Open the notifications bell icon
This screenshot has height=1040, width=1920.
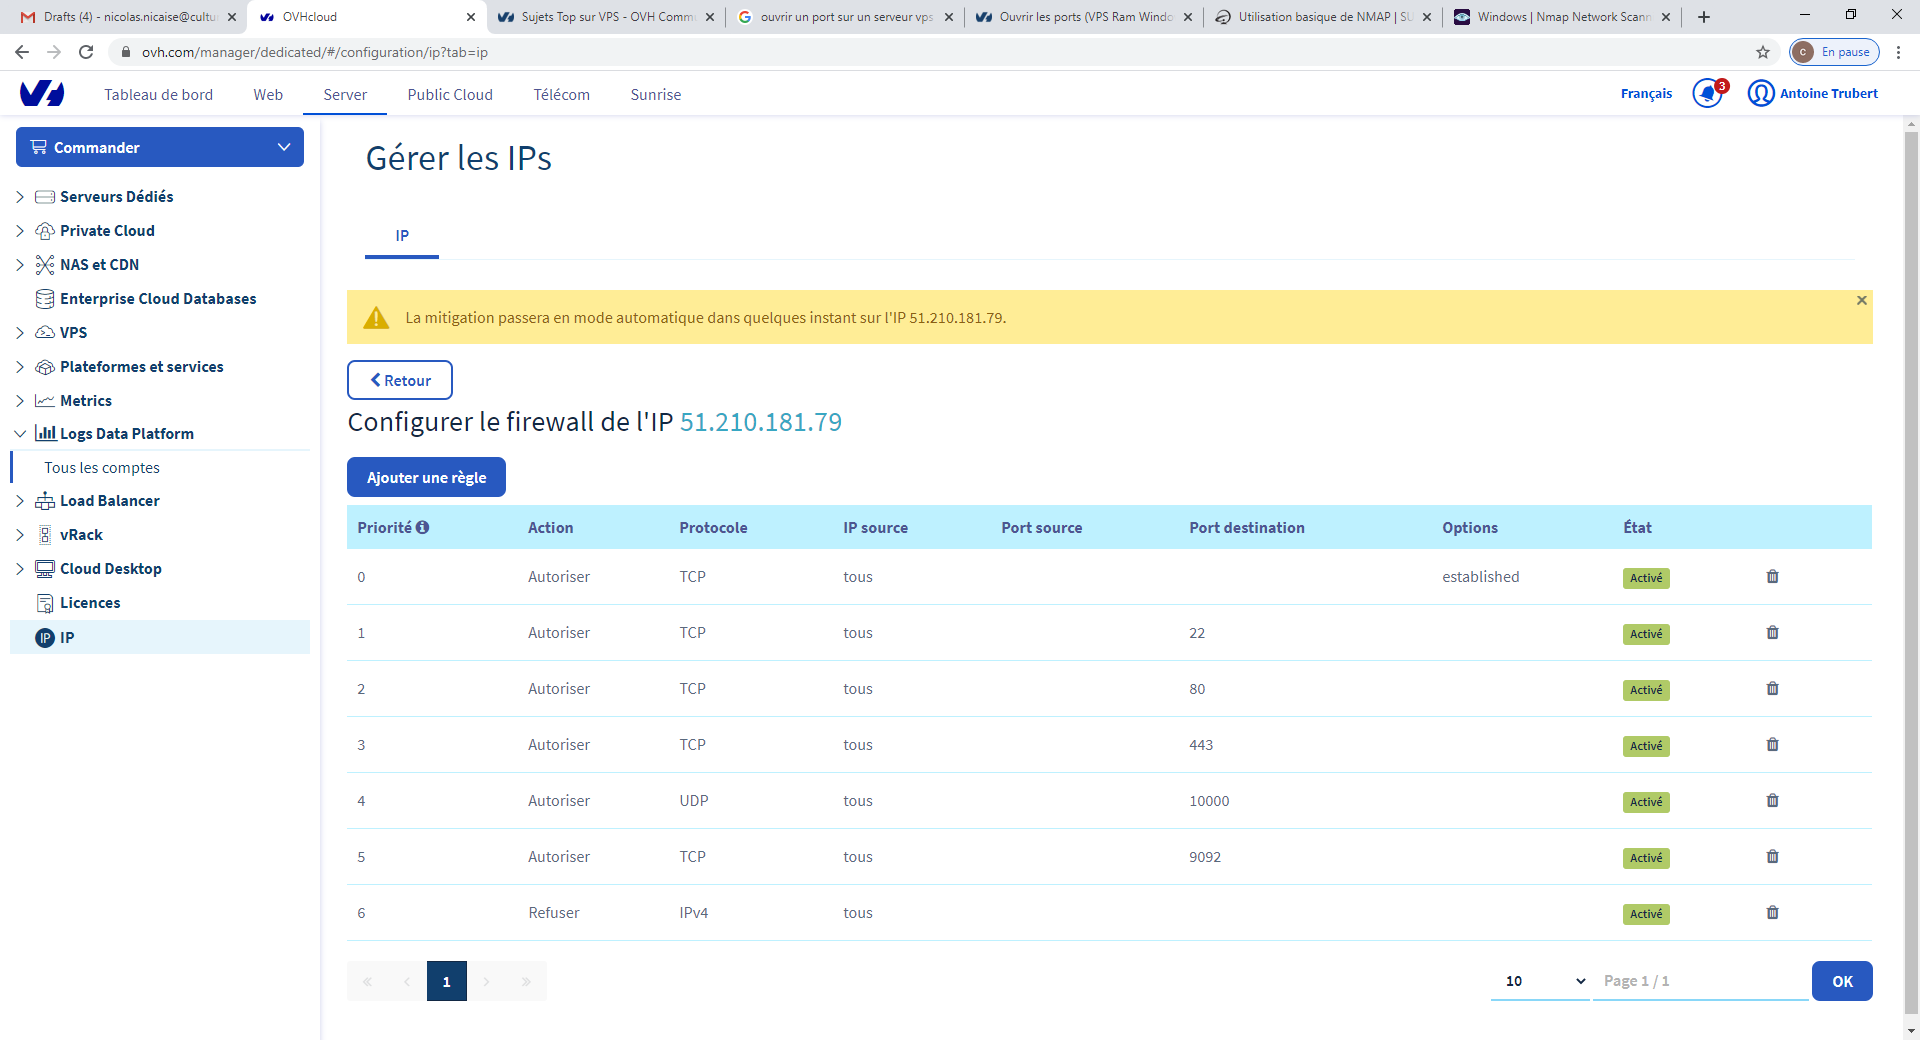click(1707, 94)
